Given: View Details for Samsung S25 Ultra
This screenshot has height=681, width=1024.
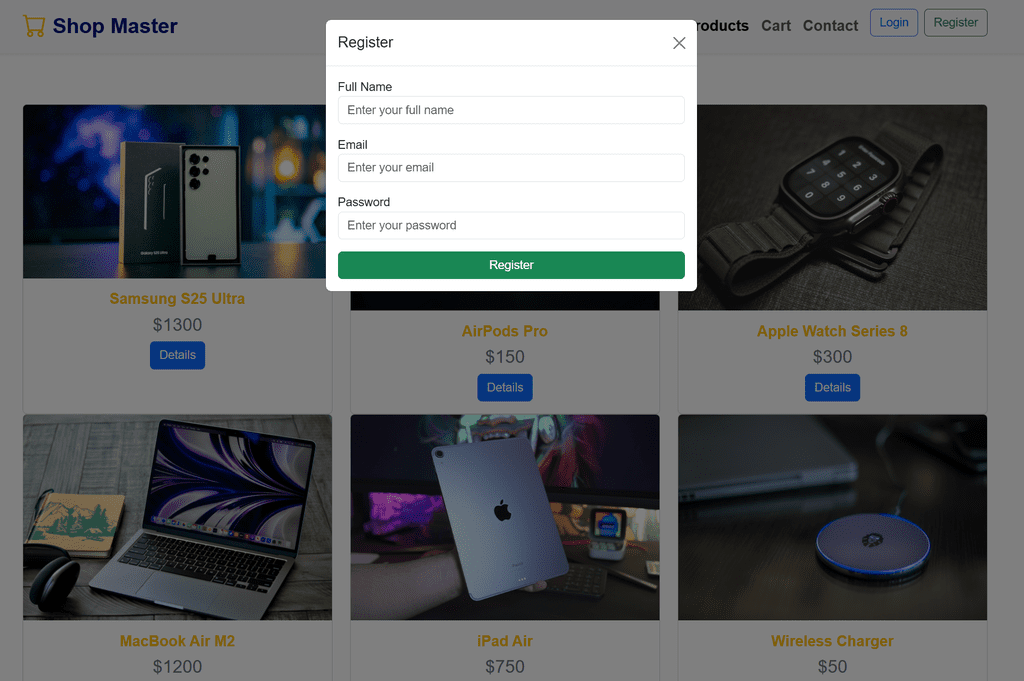Looking at the screenshot, I should [177, 355].
